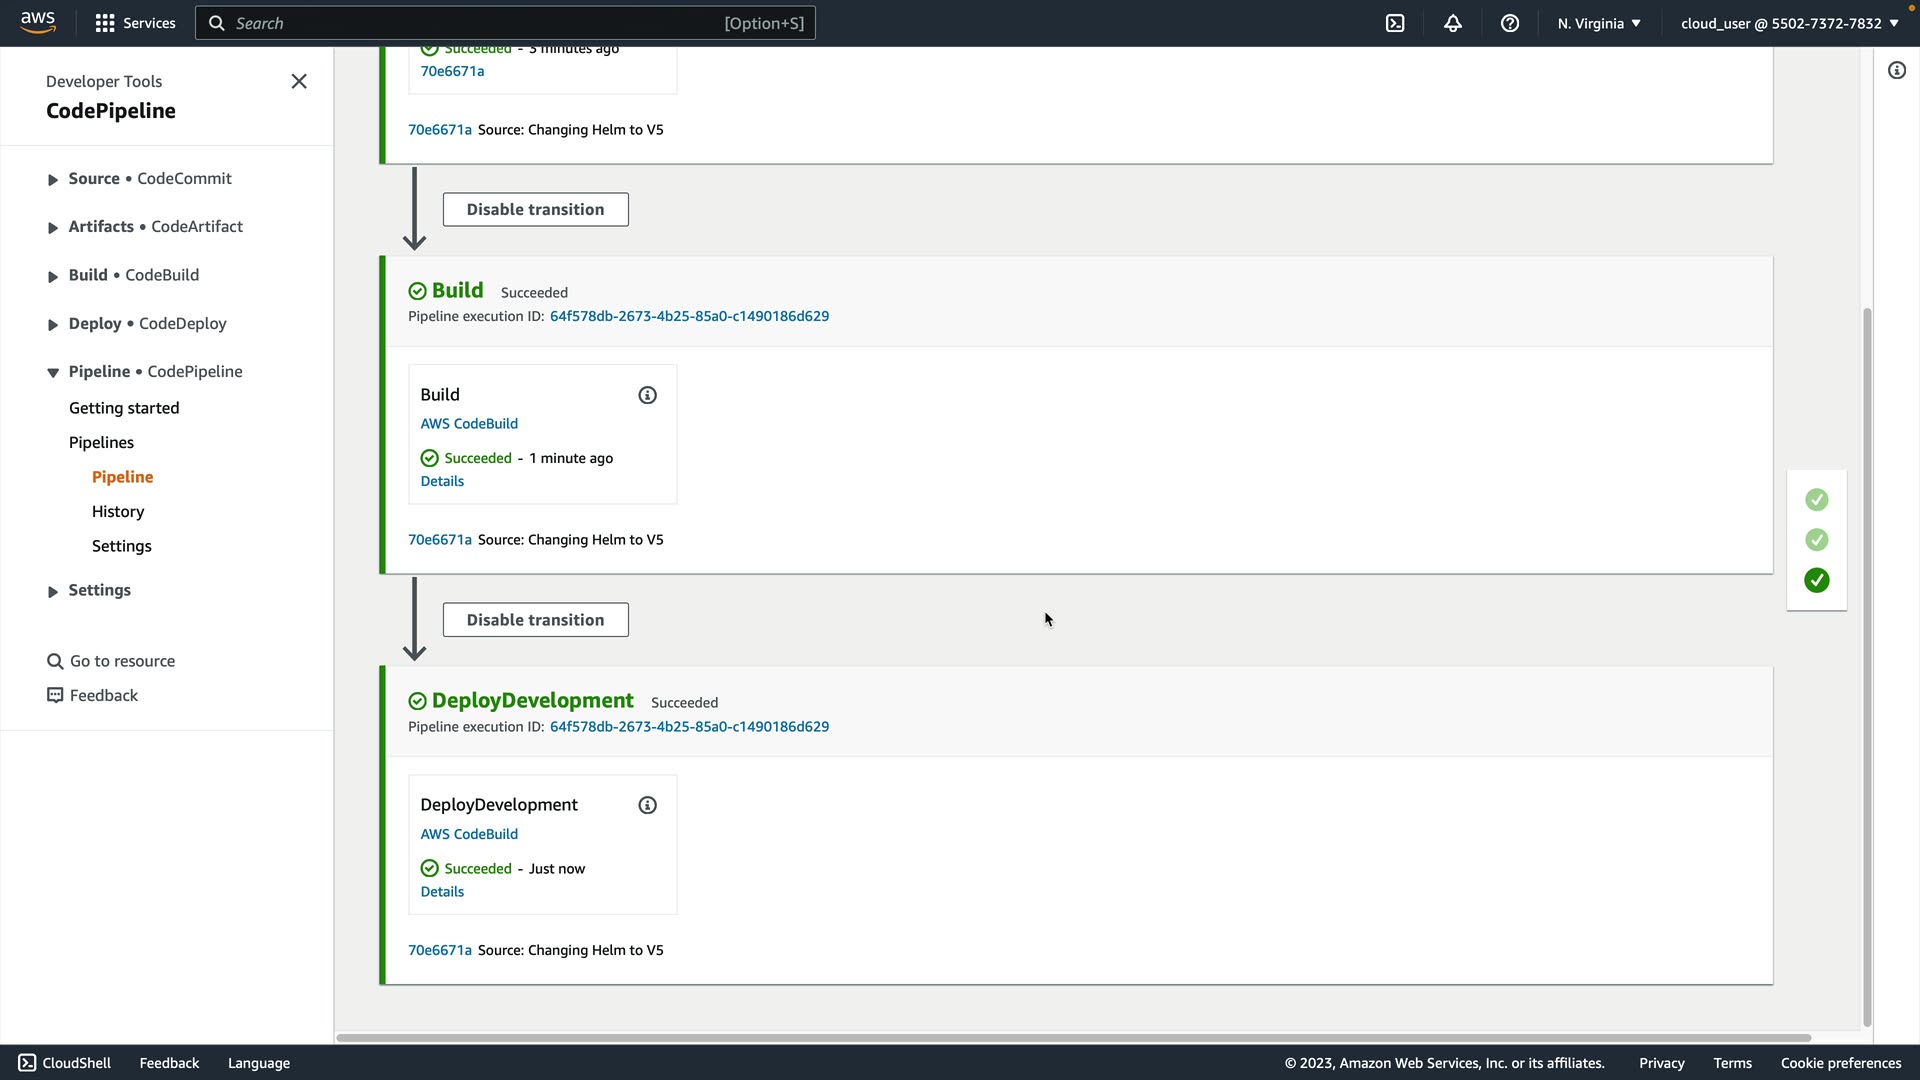This screenshot has height=1080, width=1920.
Task: Open History in pipeline navigation
Action: [118, 511]
